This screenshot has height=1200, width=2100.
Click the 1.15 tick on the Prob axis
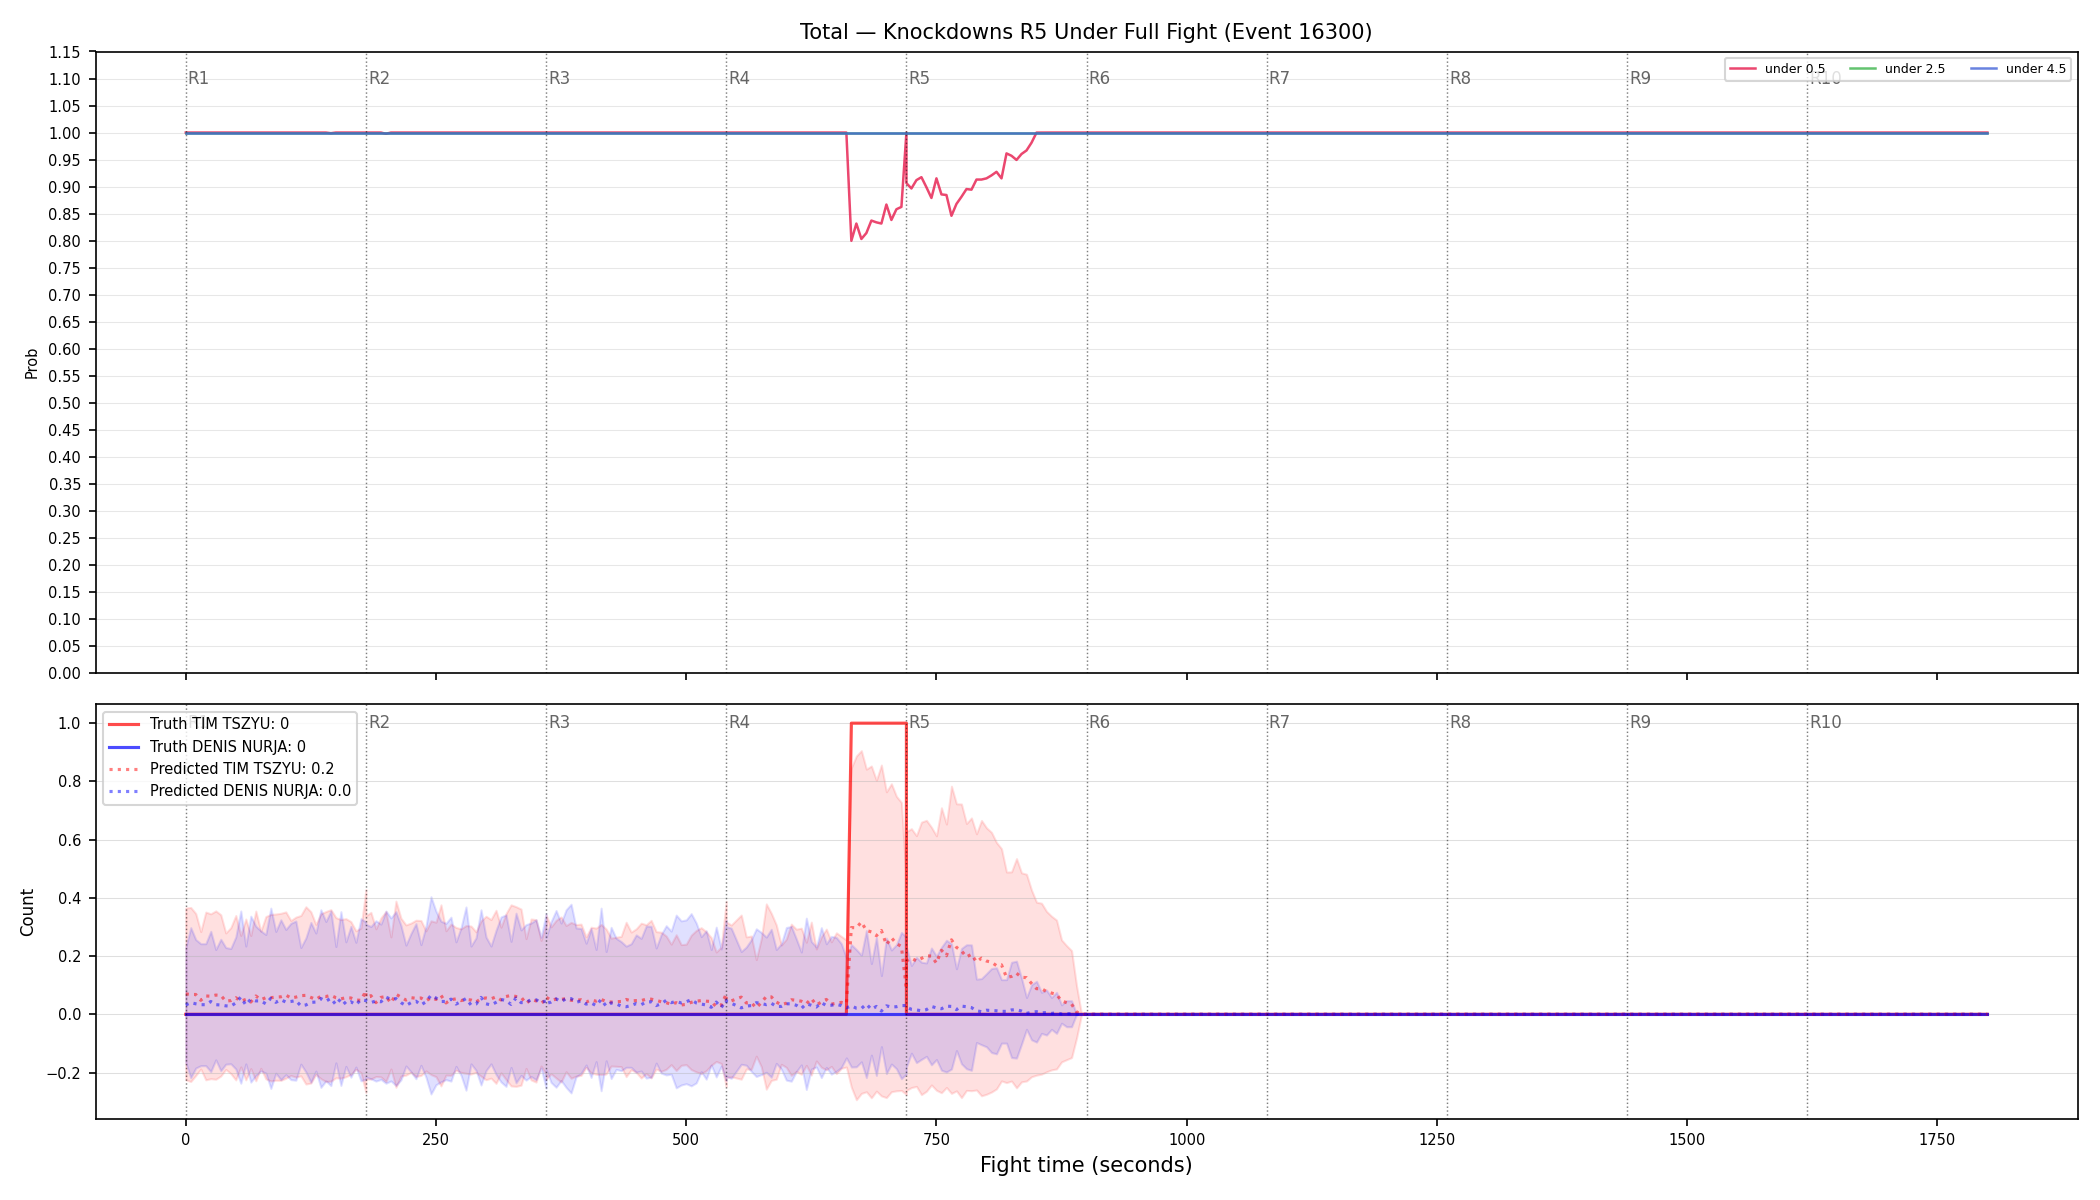pyautogui.click(x=65, y=53)
